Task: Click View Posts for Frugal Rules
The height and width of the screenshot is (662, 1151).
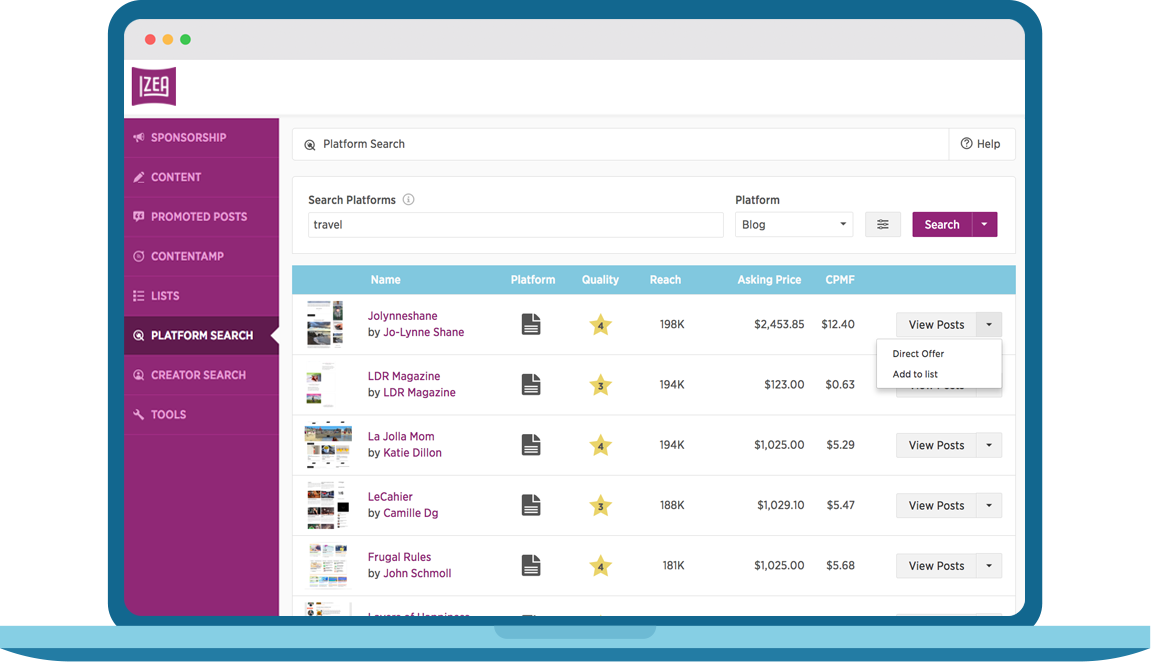Action: tap(936, 565)
